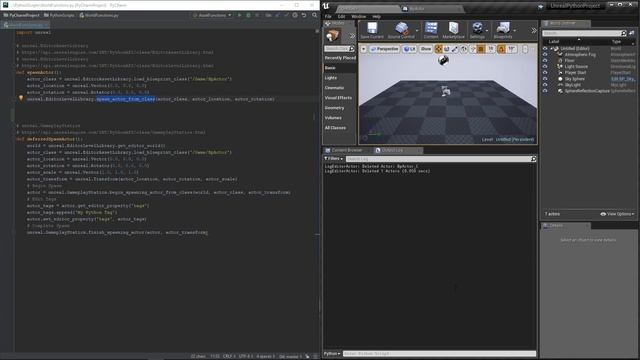Screen dimensions: 640x360
Task: Click the Search Everywhere icon in PyCharm
Action: (315, 15)
